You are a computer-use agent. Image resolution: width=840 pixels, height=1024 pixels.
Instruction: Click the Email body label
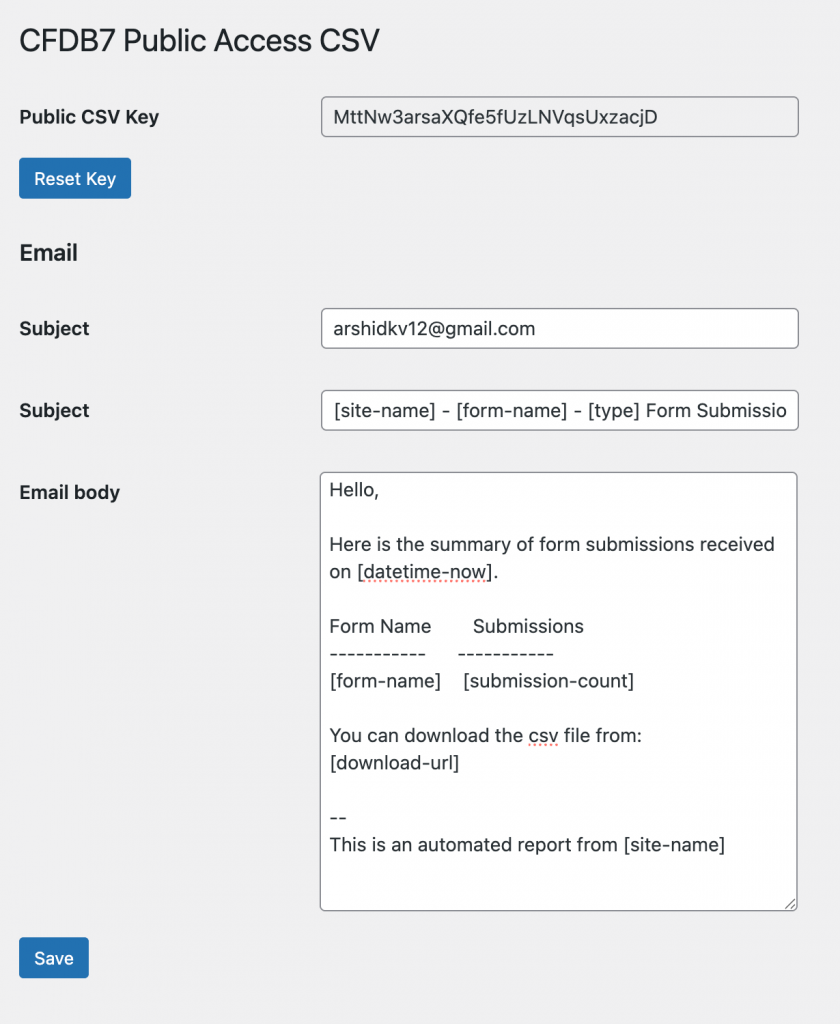click(x=69, y=493)
